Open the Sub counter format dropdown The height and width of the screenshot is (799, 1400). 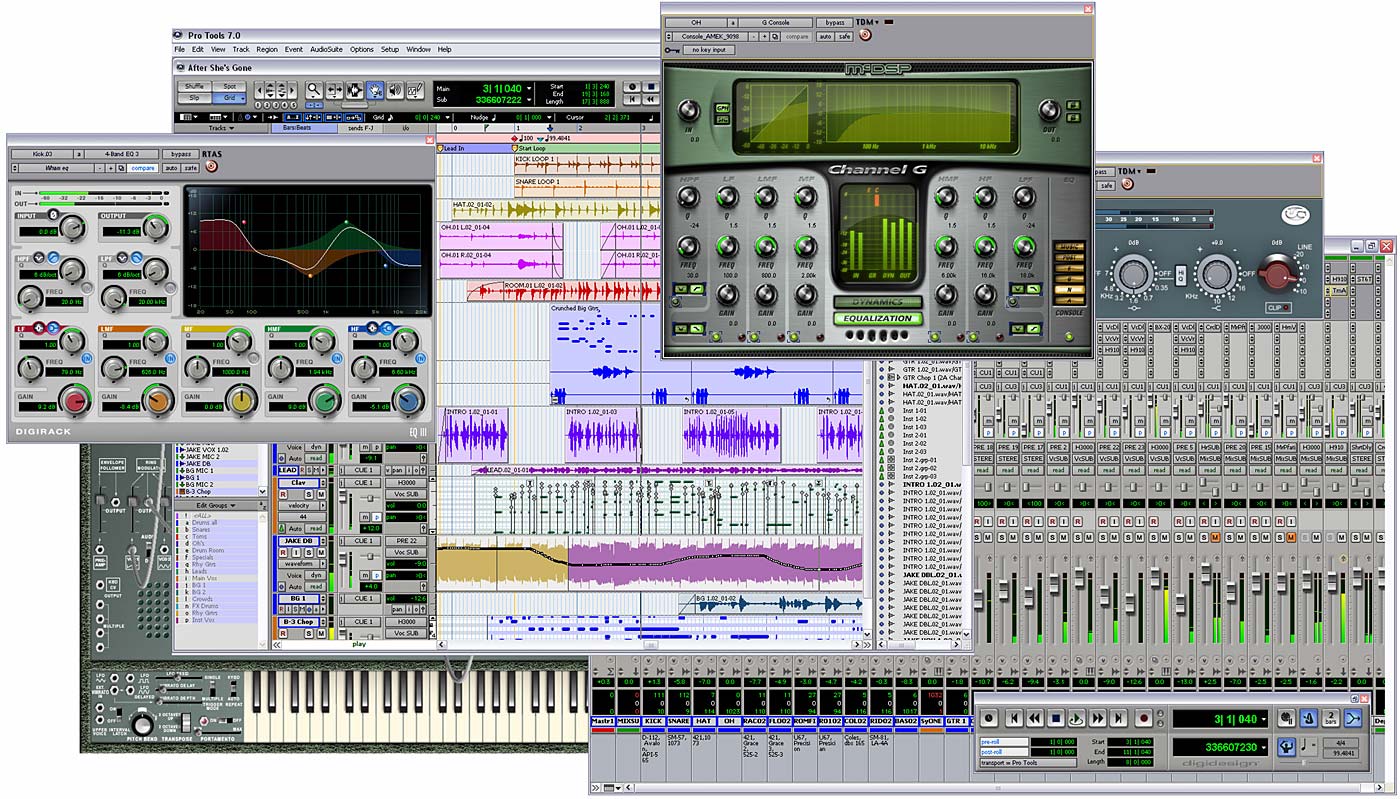click(x=529, y=100)
